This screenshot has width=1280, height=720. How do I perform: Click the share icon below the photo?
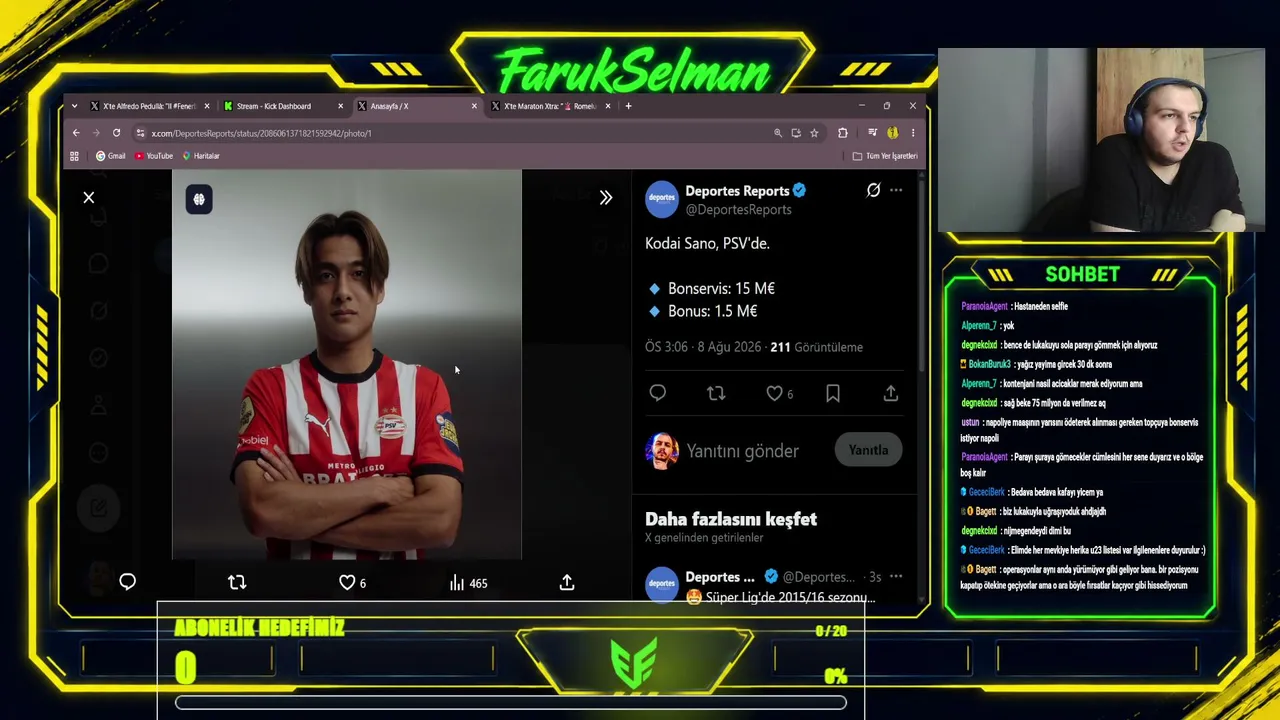567,582
